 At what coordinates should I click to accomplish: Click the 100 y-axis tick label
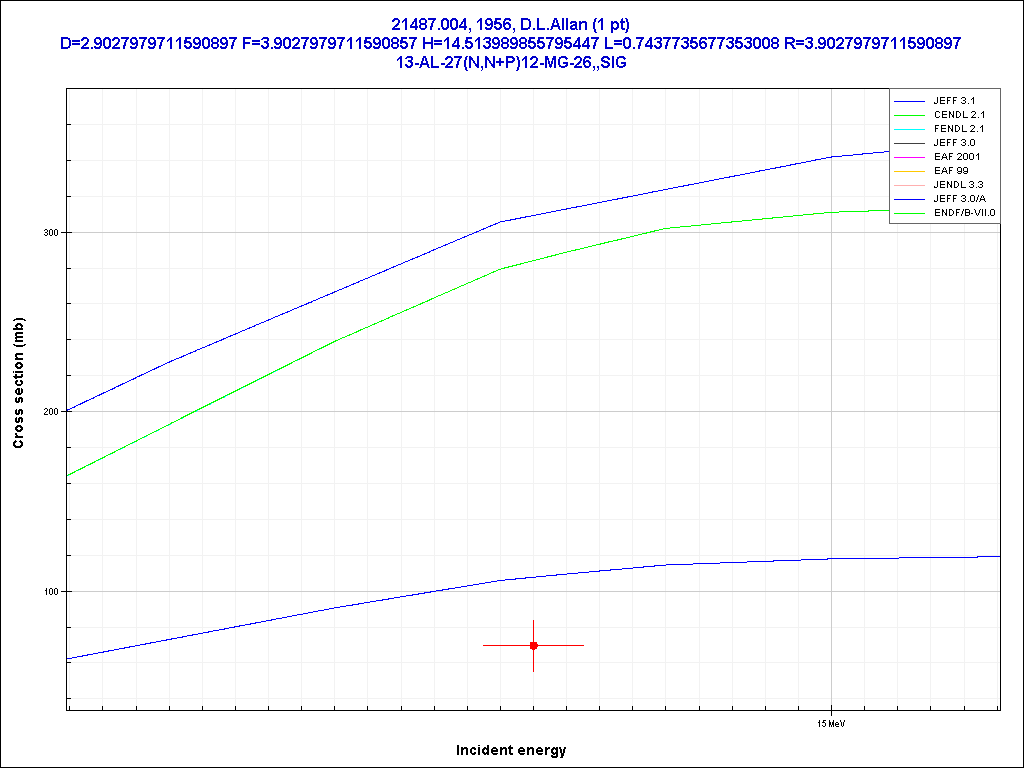[x=50, y=591]
